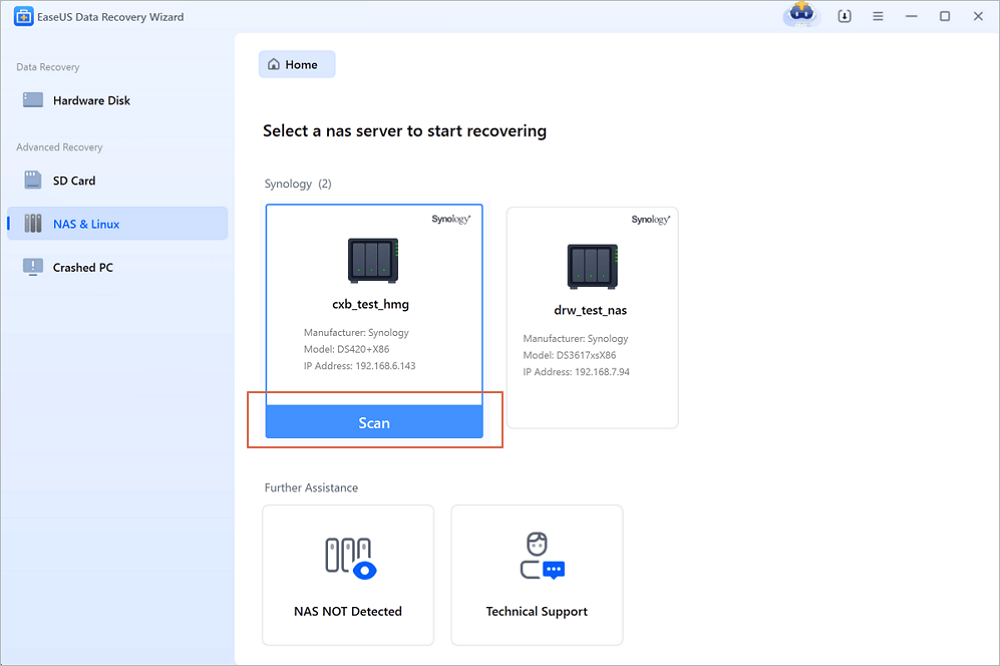Click the Technical Support agent icon
The width and height of the screenshot is (1000, 666).
pyautogui.click(x=541, y=556)
